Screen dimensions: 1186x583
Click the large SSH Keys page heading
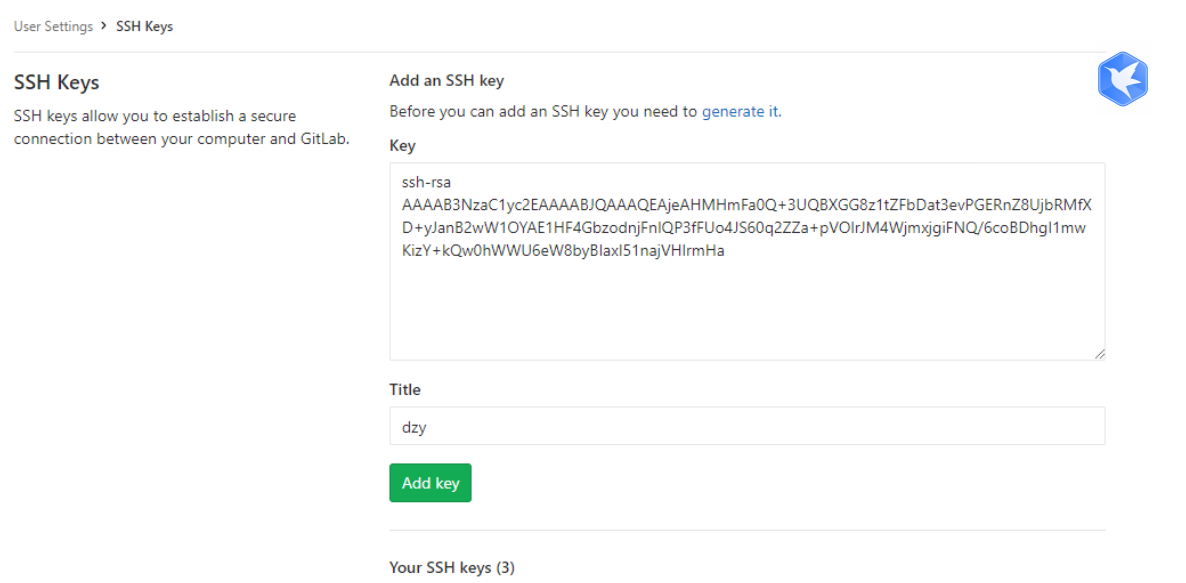point(57,82)
